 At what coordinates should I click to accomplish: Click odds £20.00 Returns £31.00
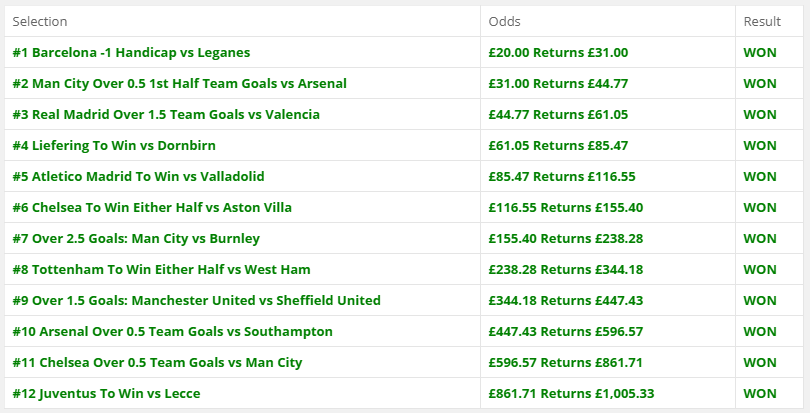tap(558, 52)
